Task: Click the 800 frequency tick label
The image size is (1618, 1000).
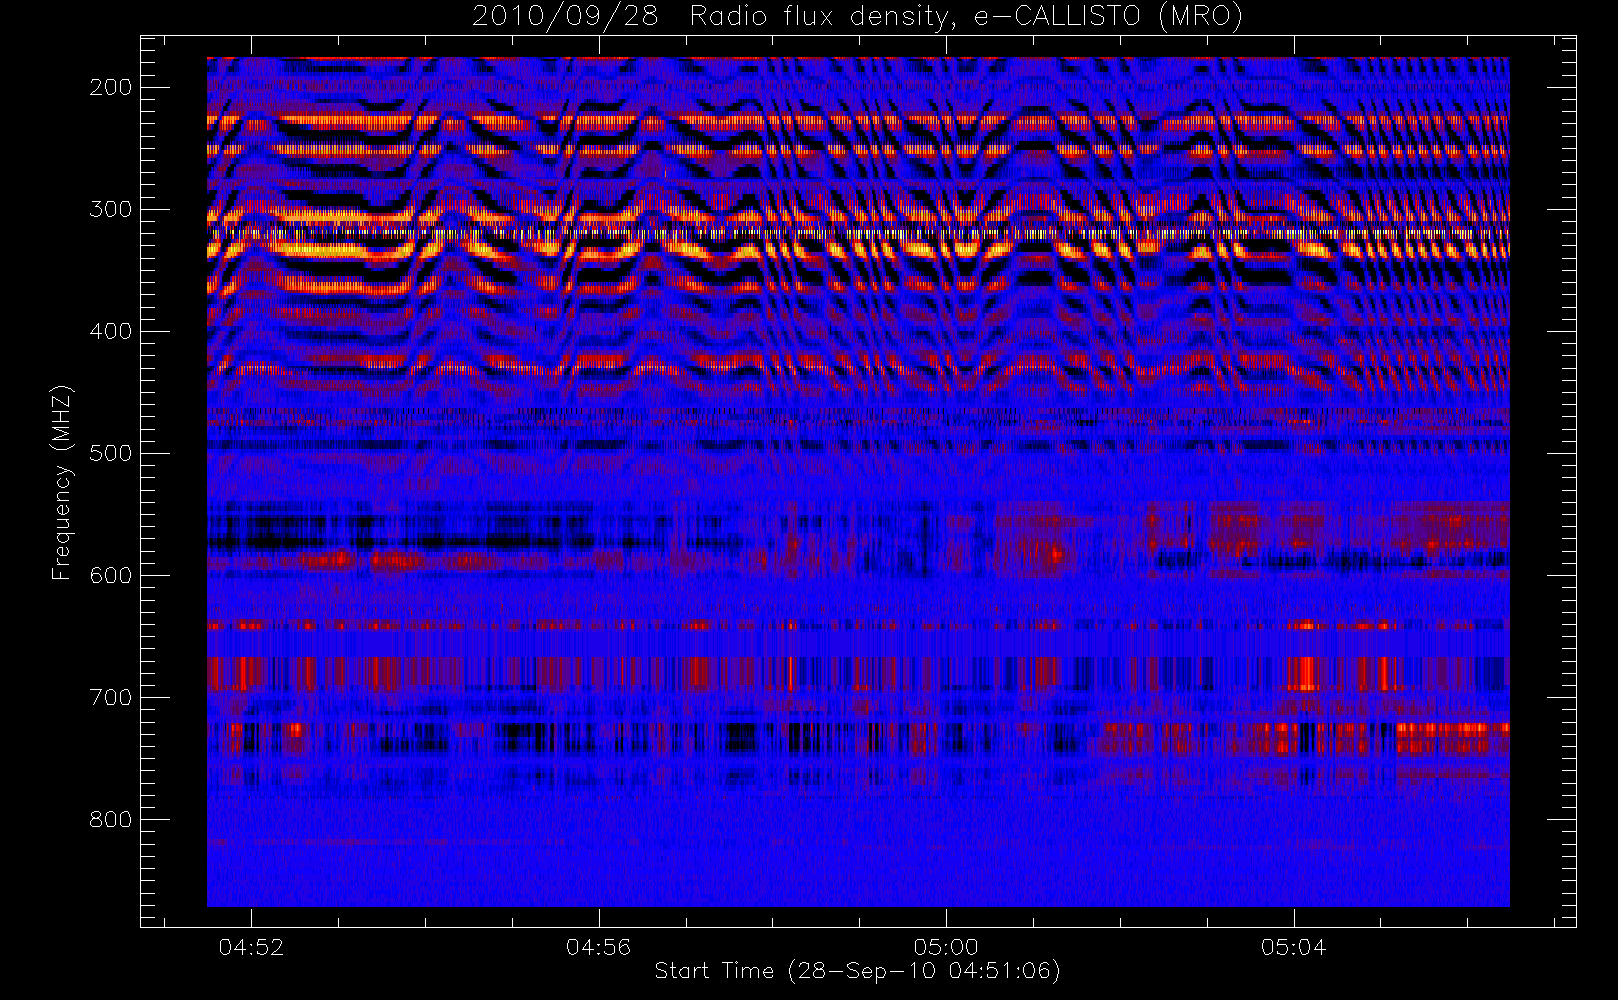Action: coord(111,819)
